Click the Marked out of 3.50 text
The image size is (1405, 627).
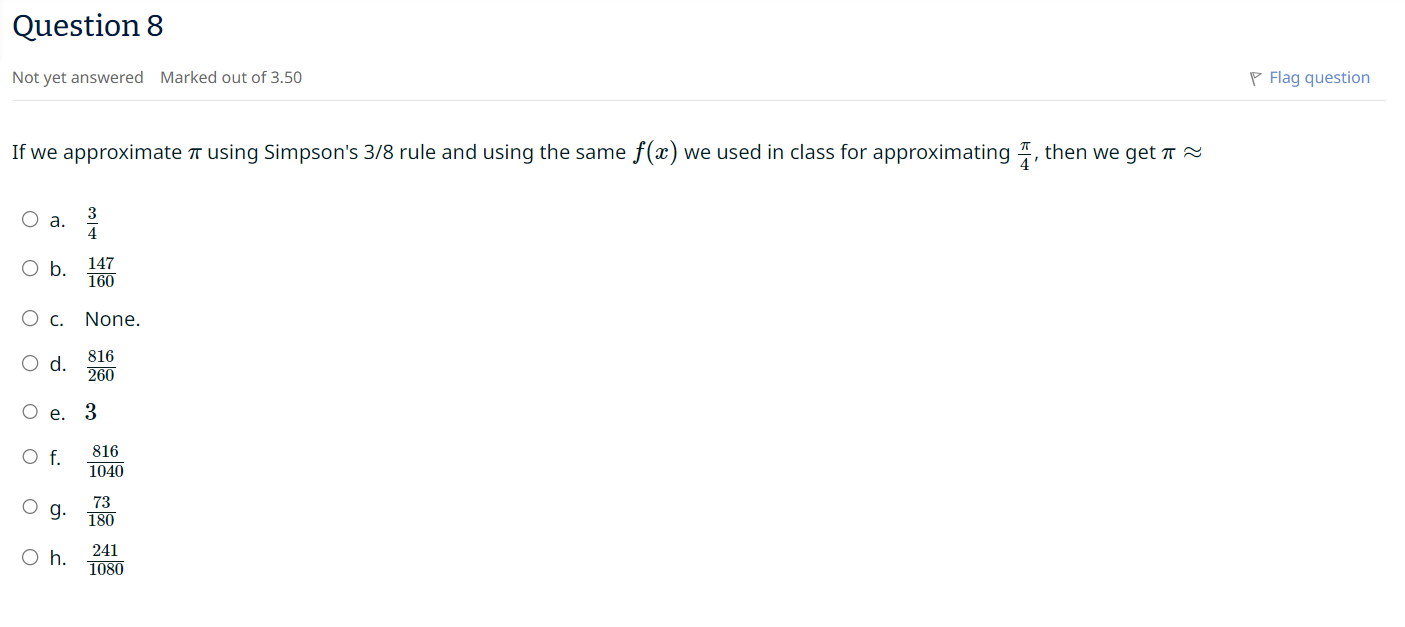point(231,77)
